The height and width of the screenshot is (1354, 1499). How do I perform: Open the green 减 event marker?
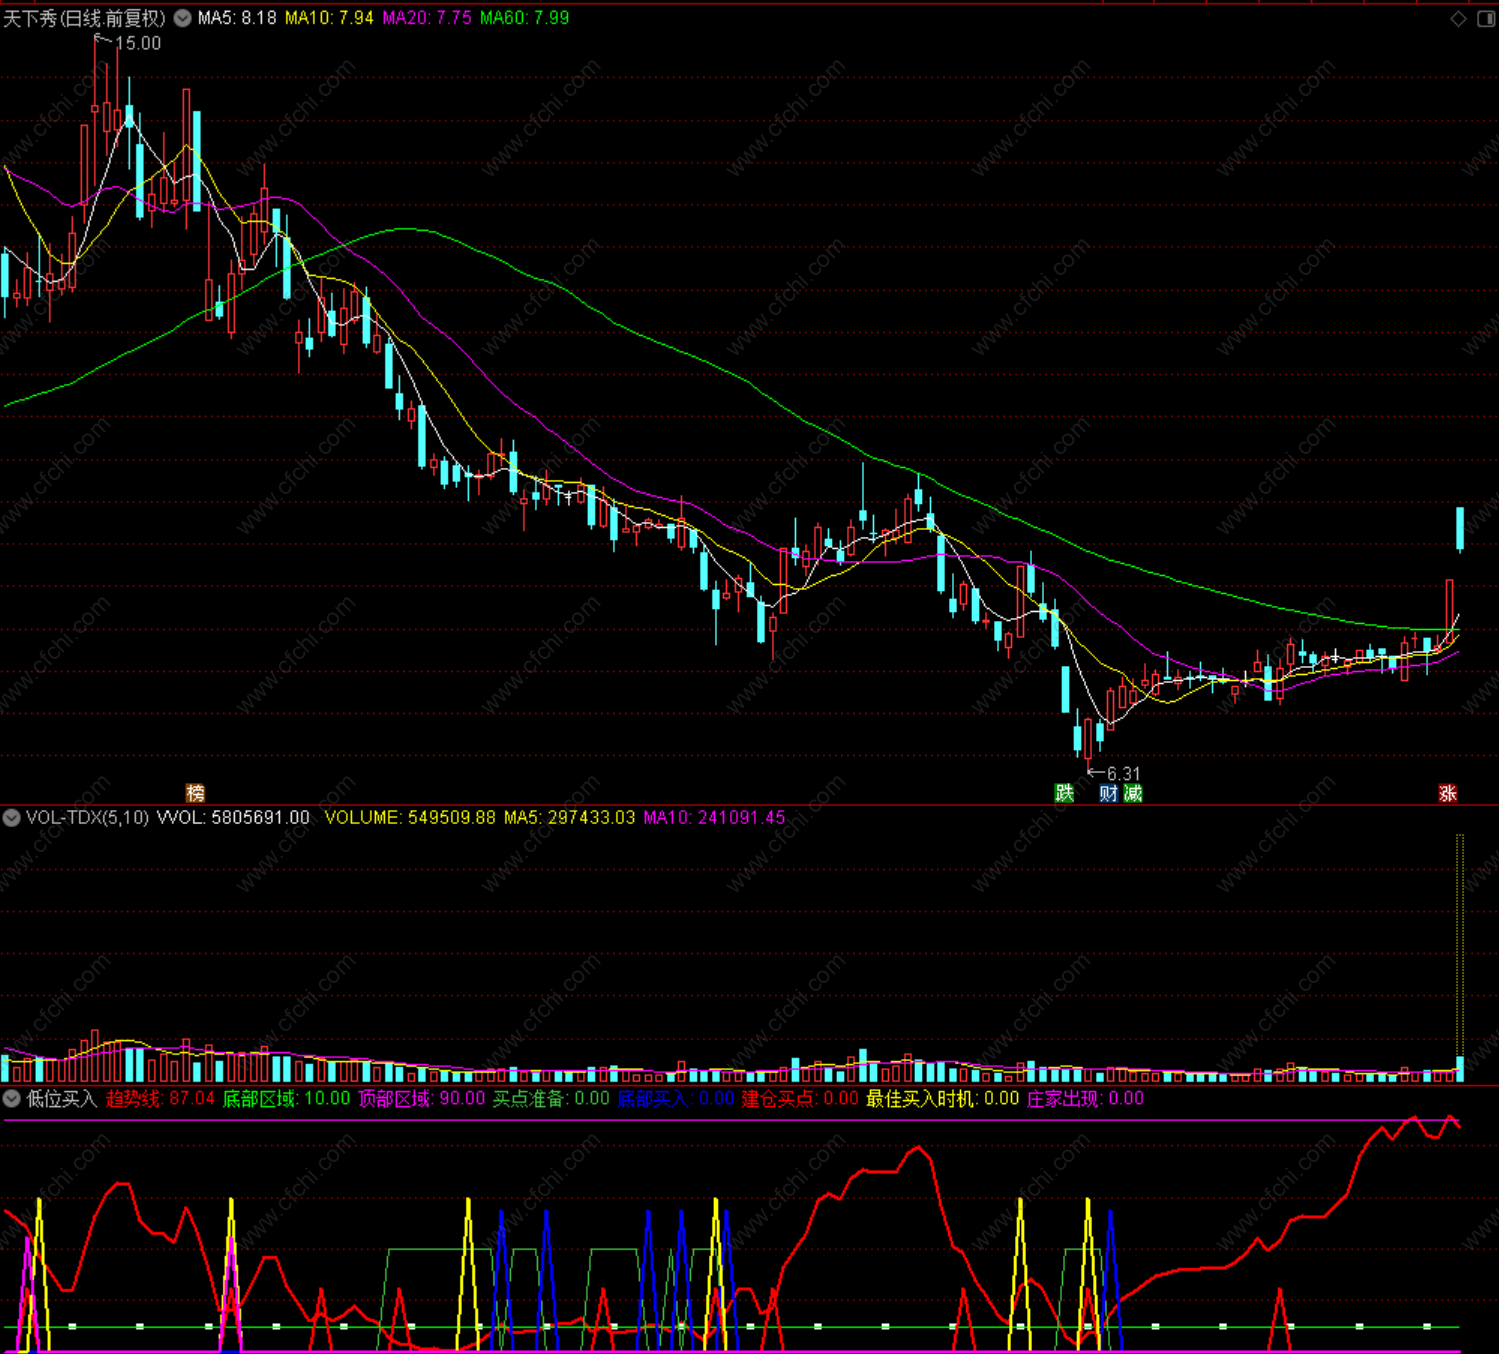[x=1132, y=793]
